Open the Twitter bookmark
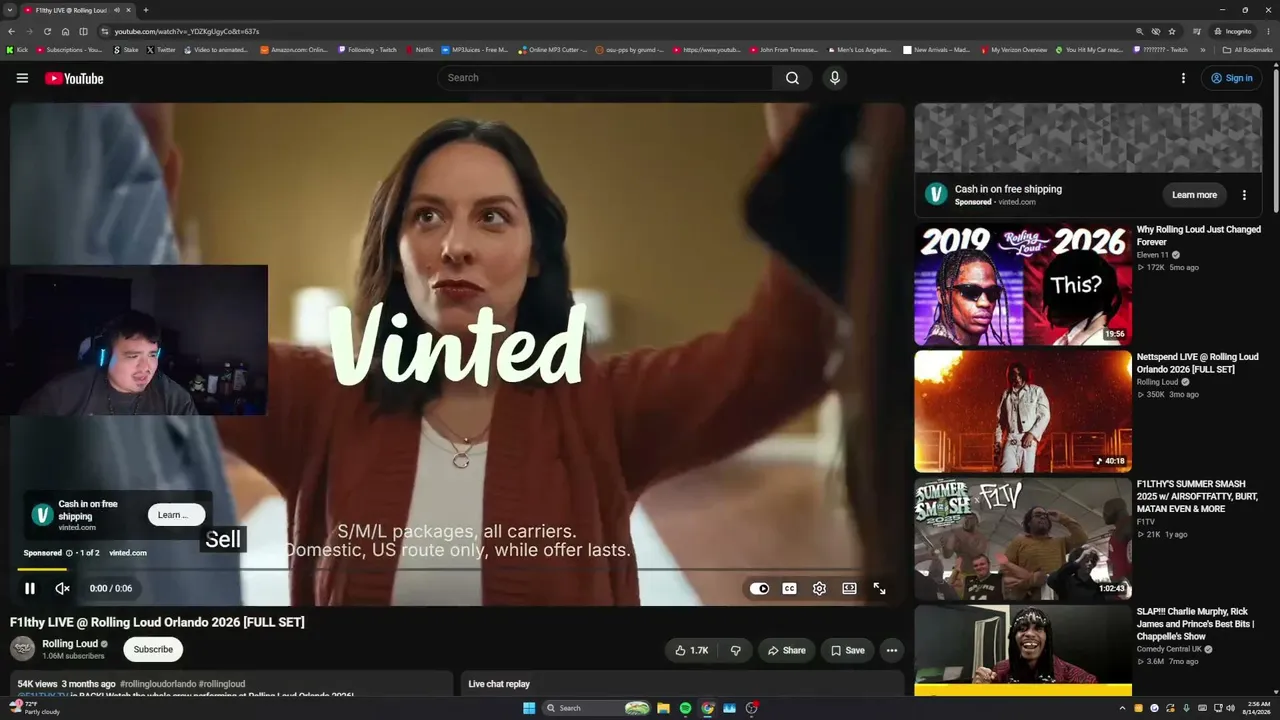Screen dimensions: 1280x720 [x=161, y=50]
